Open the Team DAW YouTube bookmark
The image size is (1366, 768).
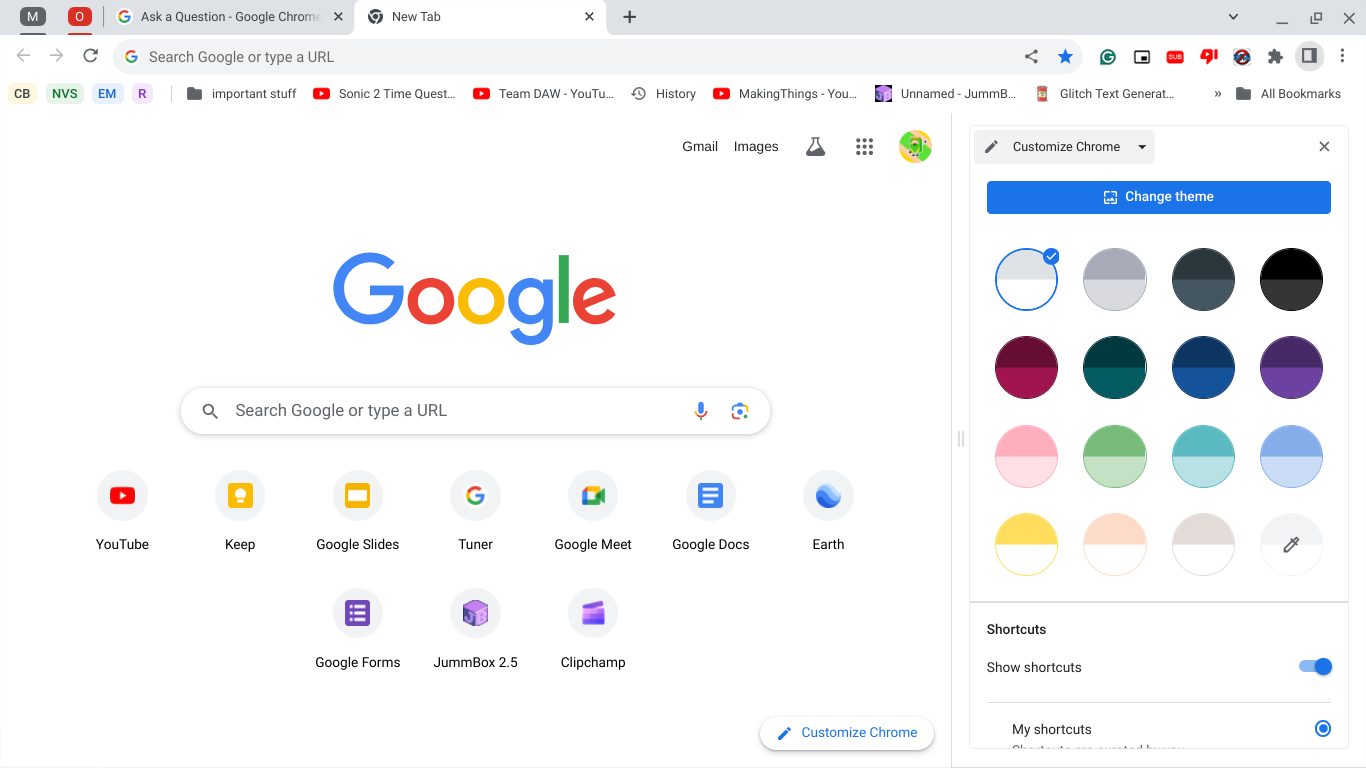point(544,94)
